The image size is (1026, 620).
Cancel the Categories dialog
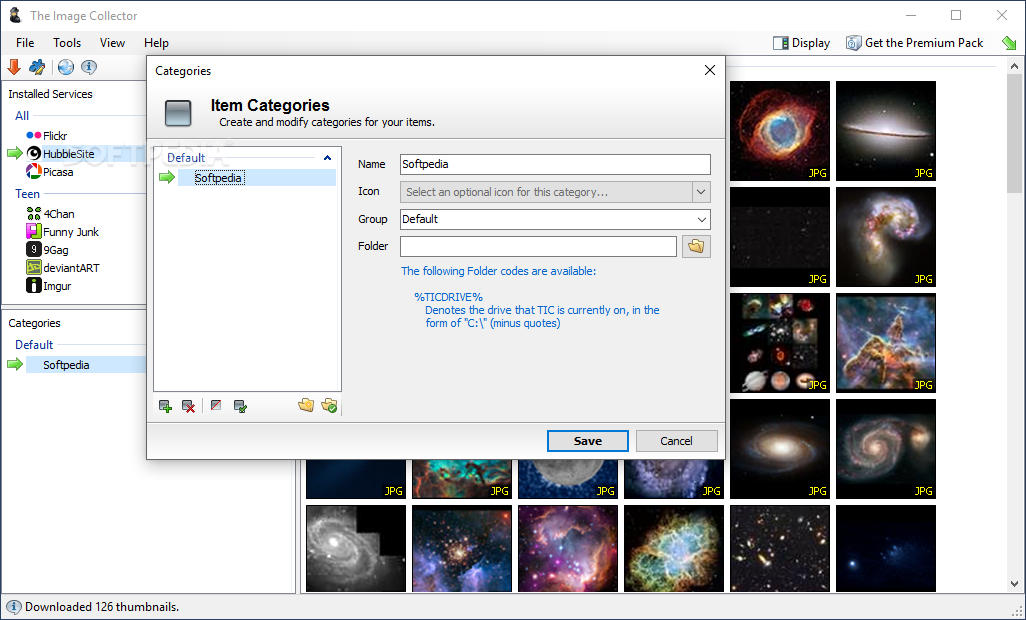[677, 441]
